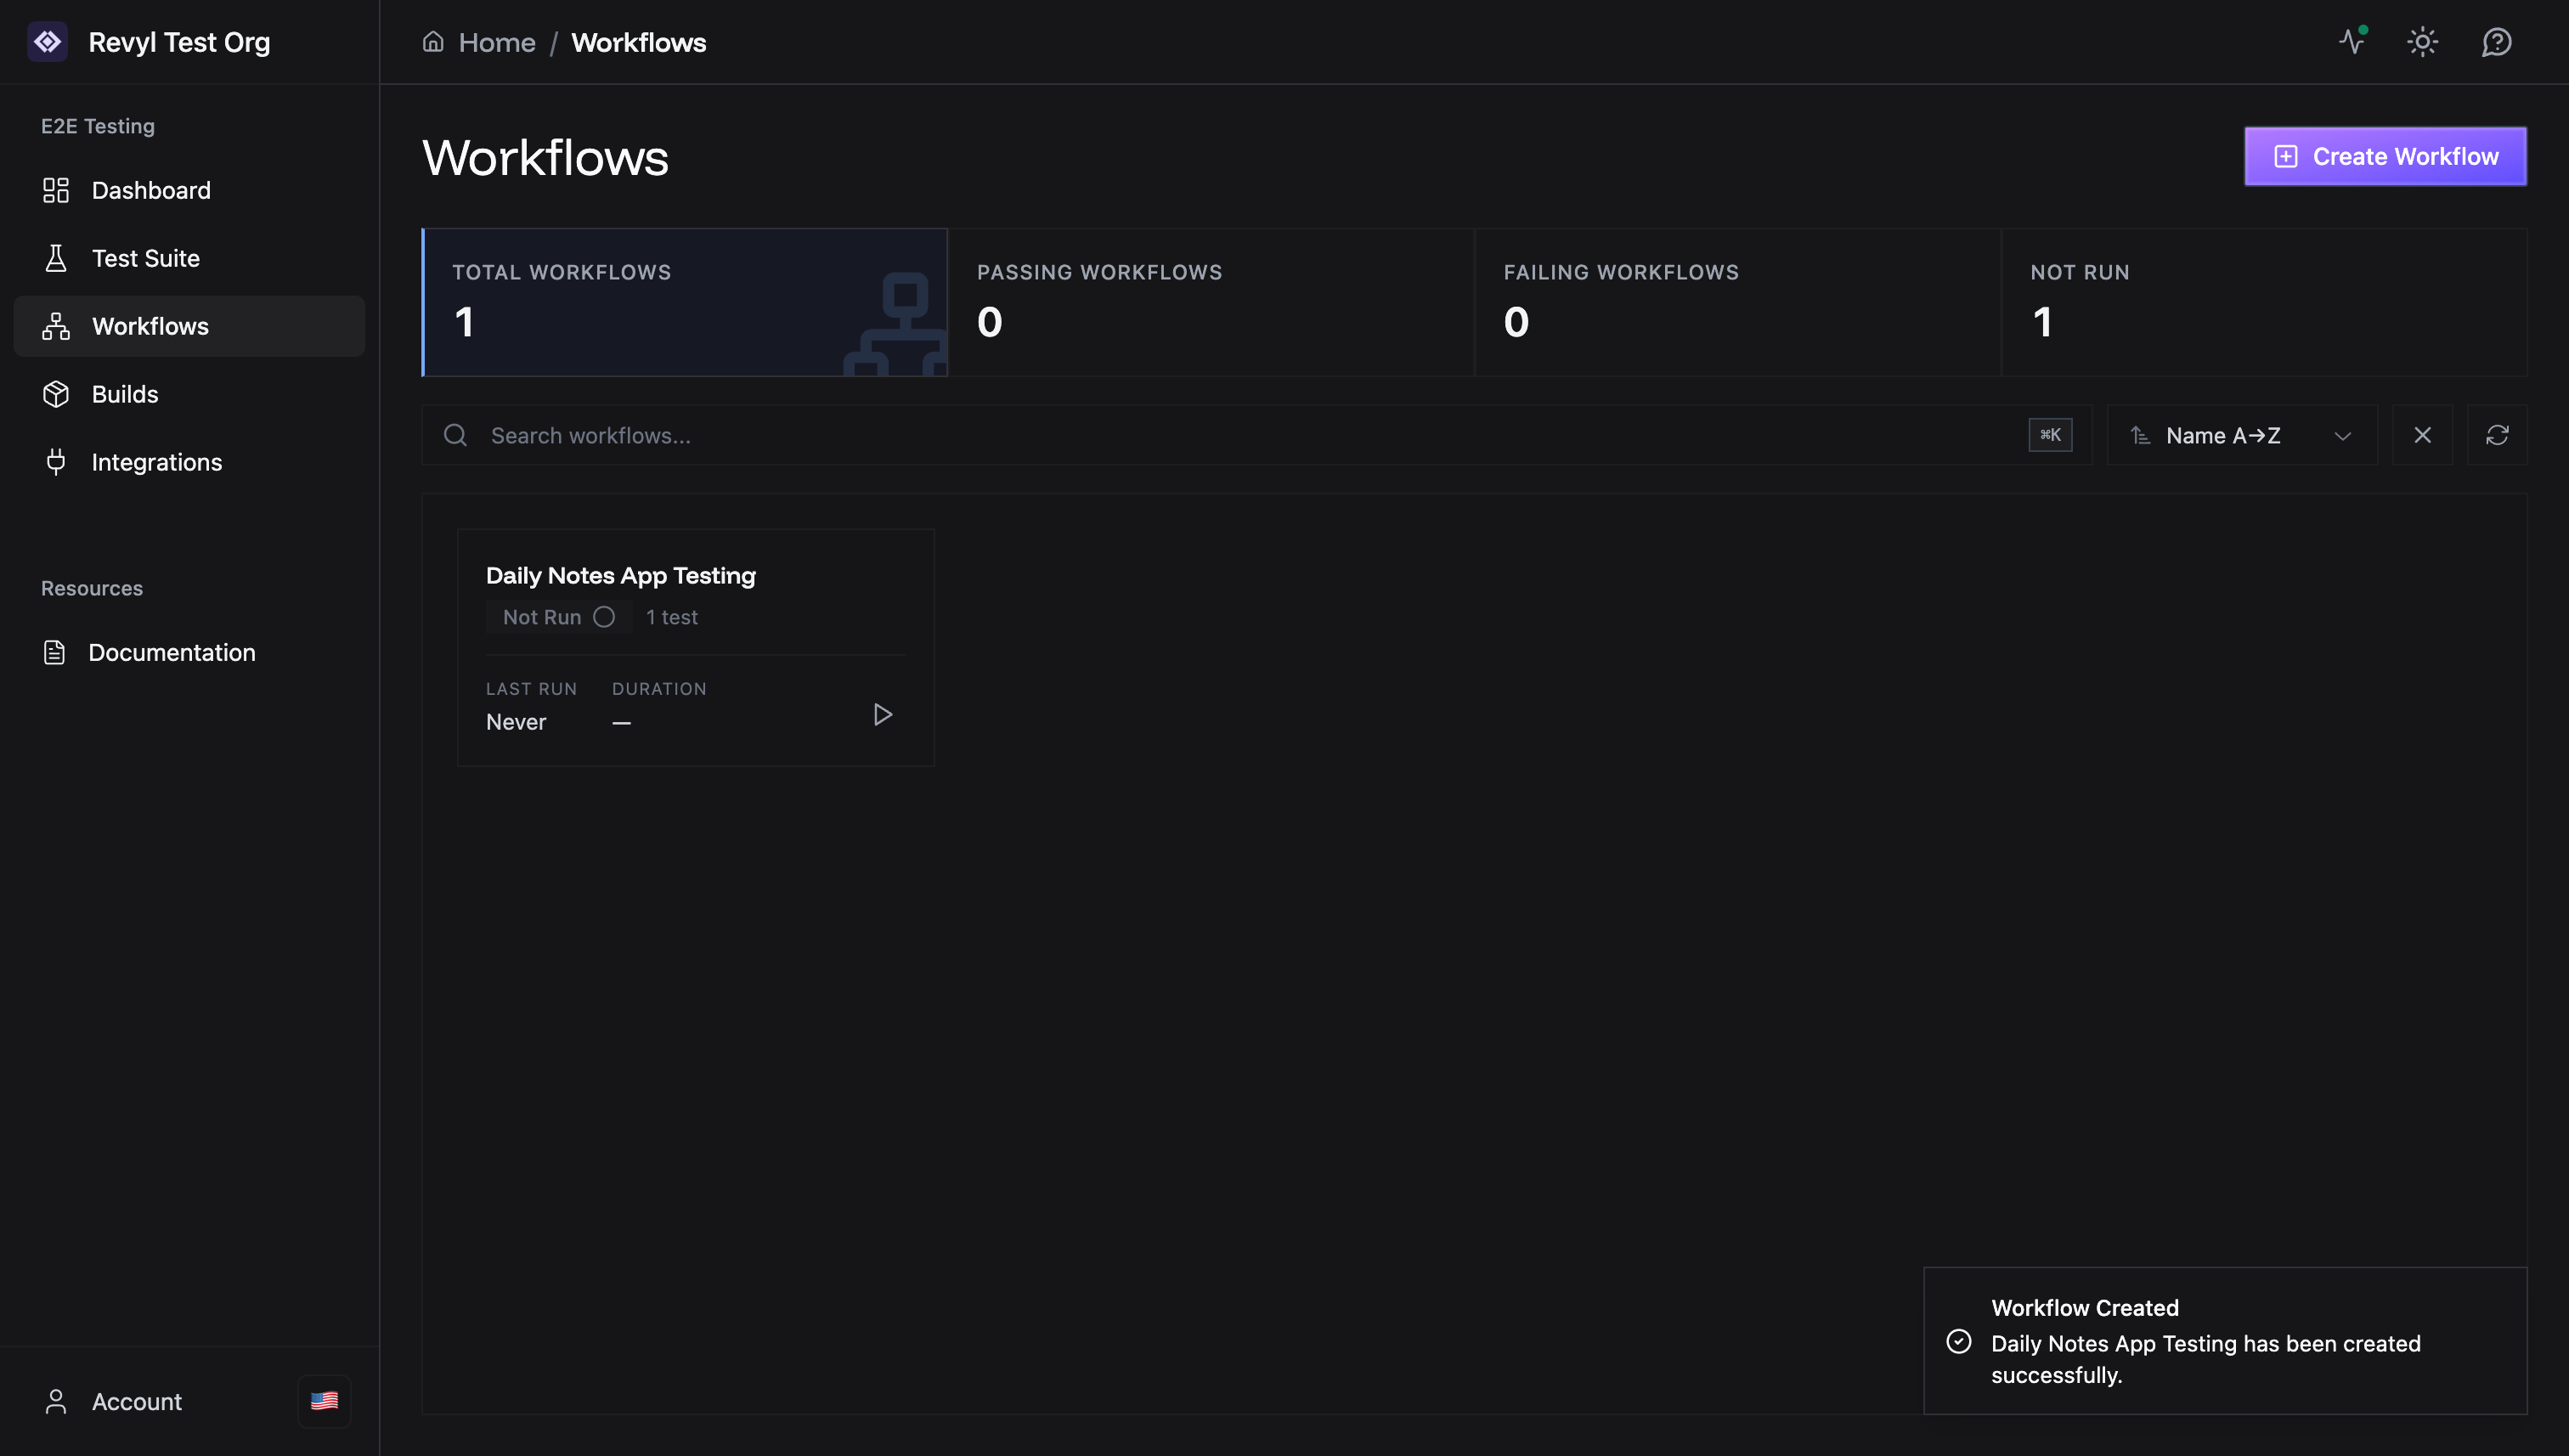Select Test Suite in the sidebar
Screen dimensions: 2569x1456
(146, 258)
